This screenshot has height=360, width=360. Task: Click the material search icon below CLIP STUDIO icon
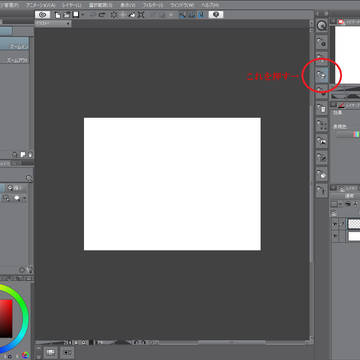tap(322, 42)
